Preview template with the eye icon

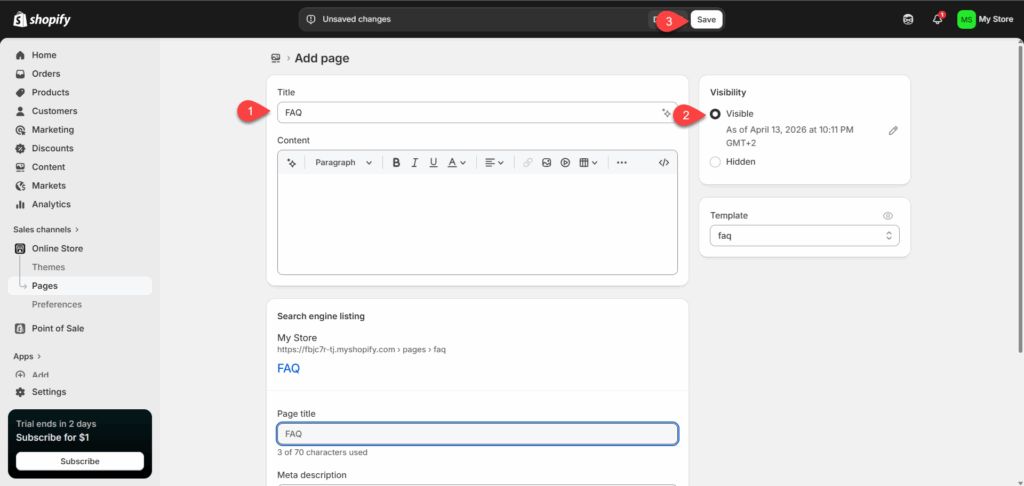tap(887, 216)
